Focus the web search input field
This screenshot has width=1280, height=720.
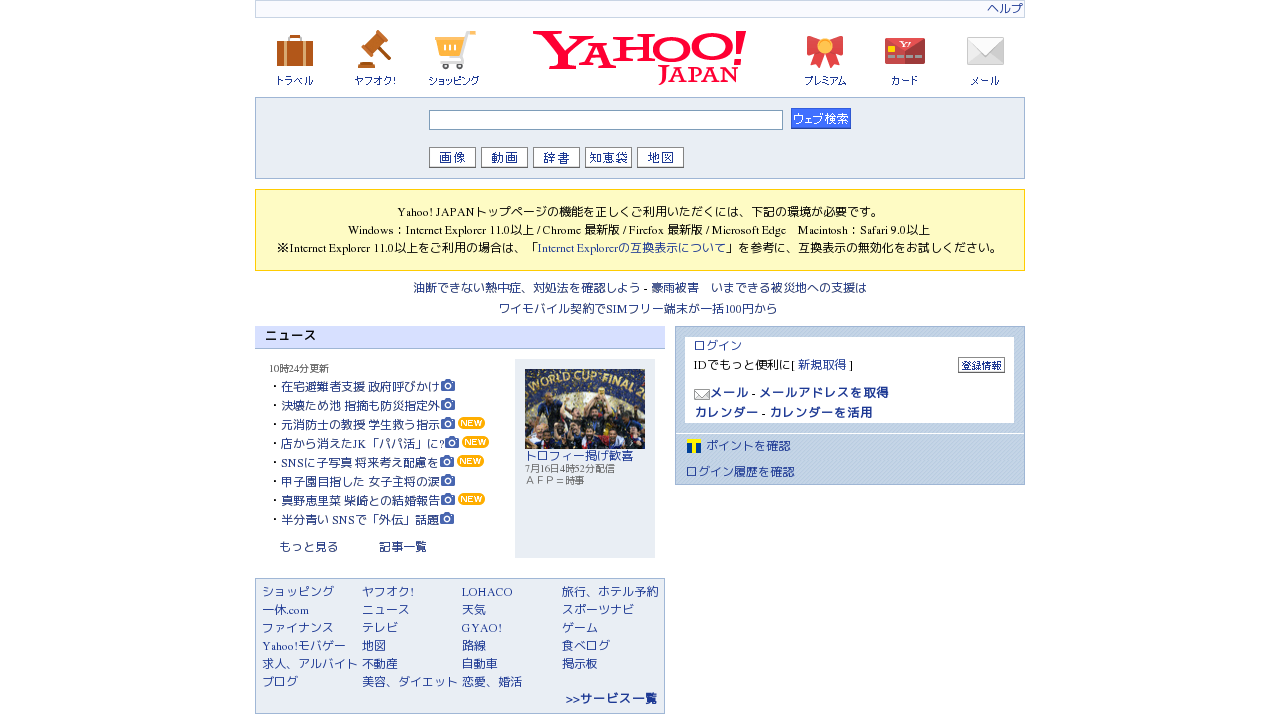click(606, 120)
